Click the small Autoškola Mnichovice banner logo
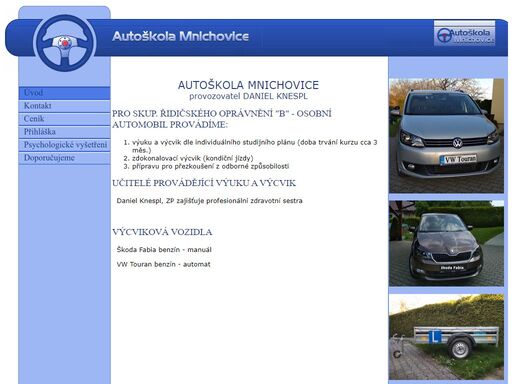The width and height of the screenshot is (512, 384). 464,33
